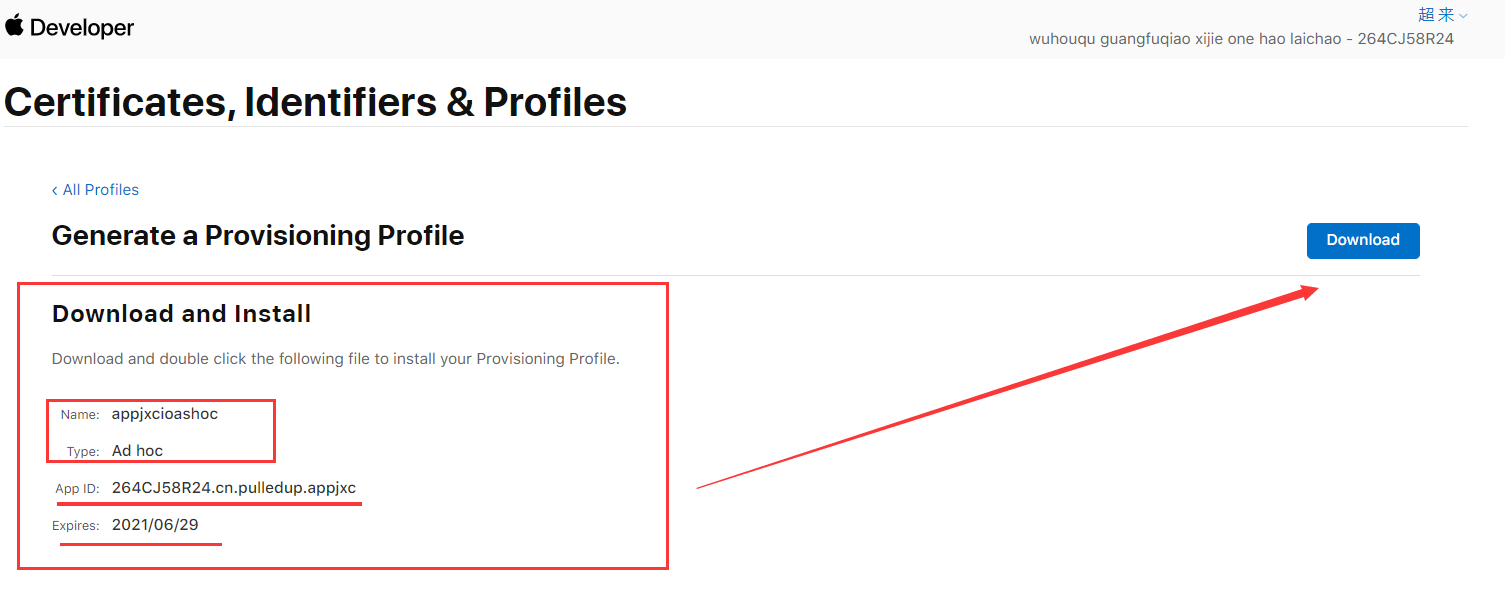Screen dimensions: 1505x595
Task: Go back to All Profiles
Action: (x=100, y=190)
